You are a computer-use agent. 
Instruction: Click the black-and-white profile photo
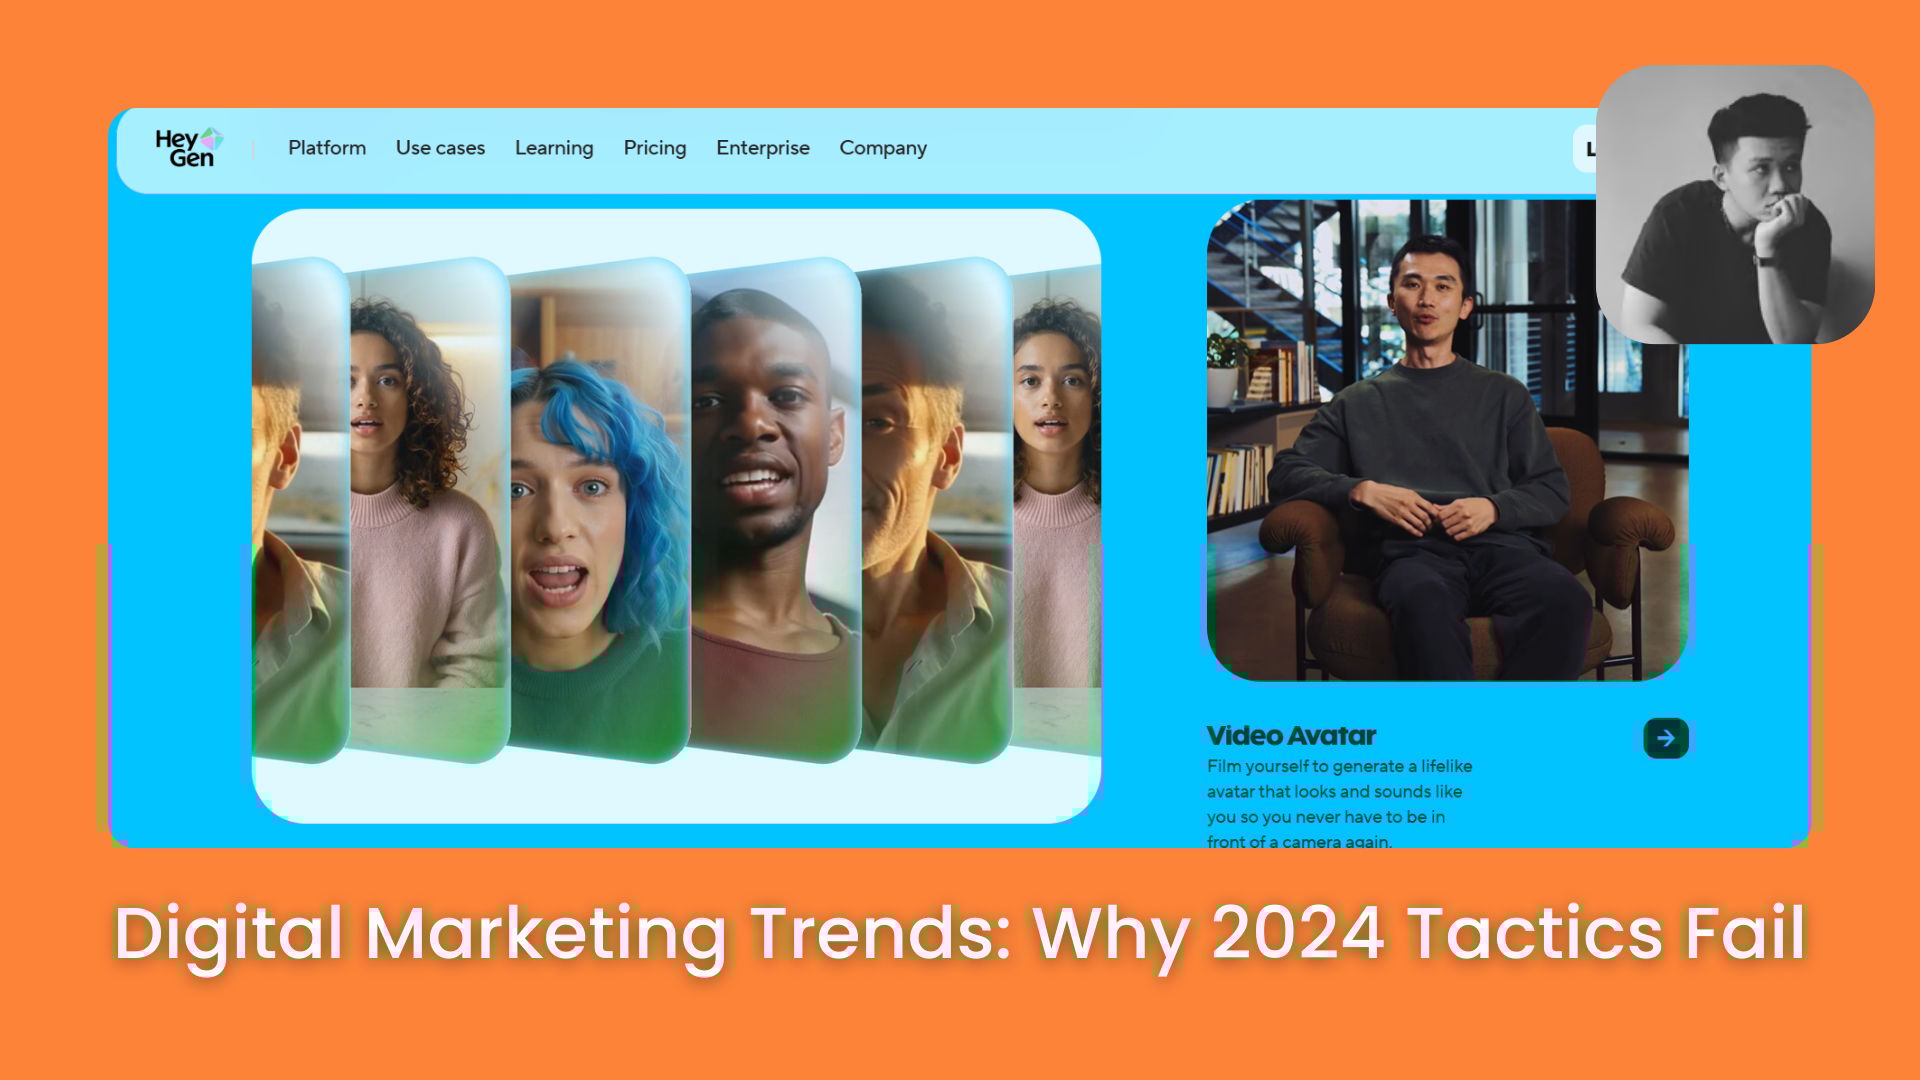pyautogui.click(x=1735, y=205)
